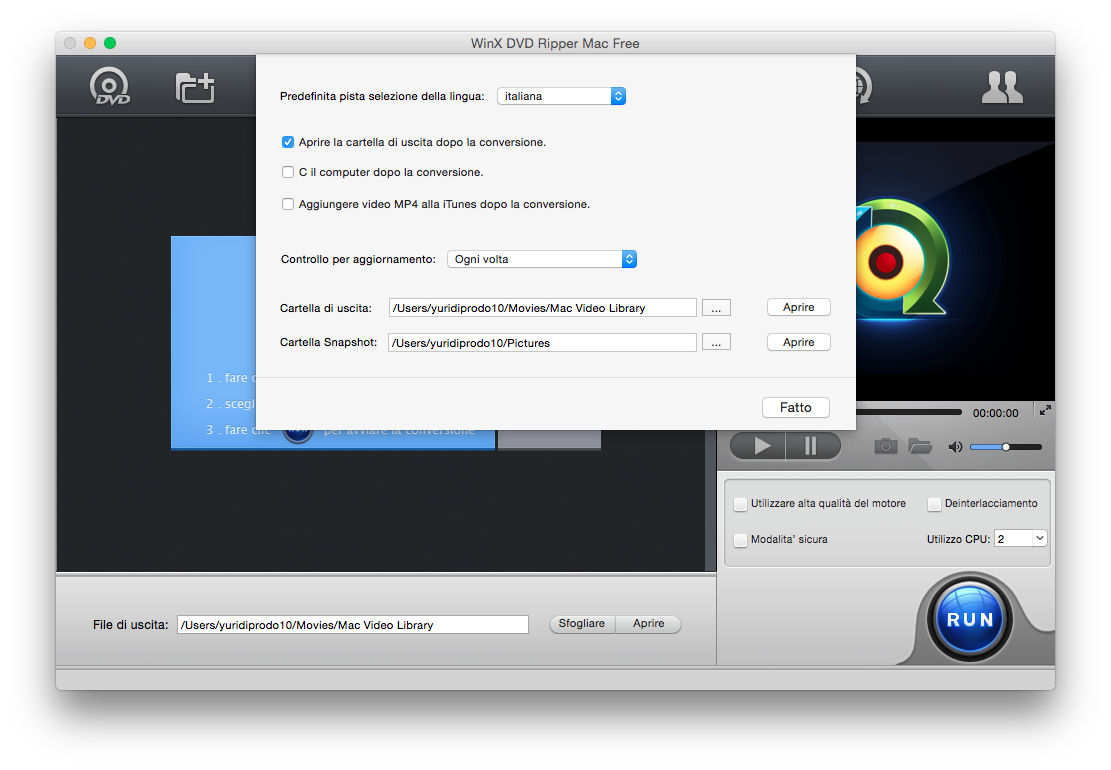Enable adding MP4 video to iTunes

pyautogui.click(x=288, y=204)
